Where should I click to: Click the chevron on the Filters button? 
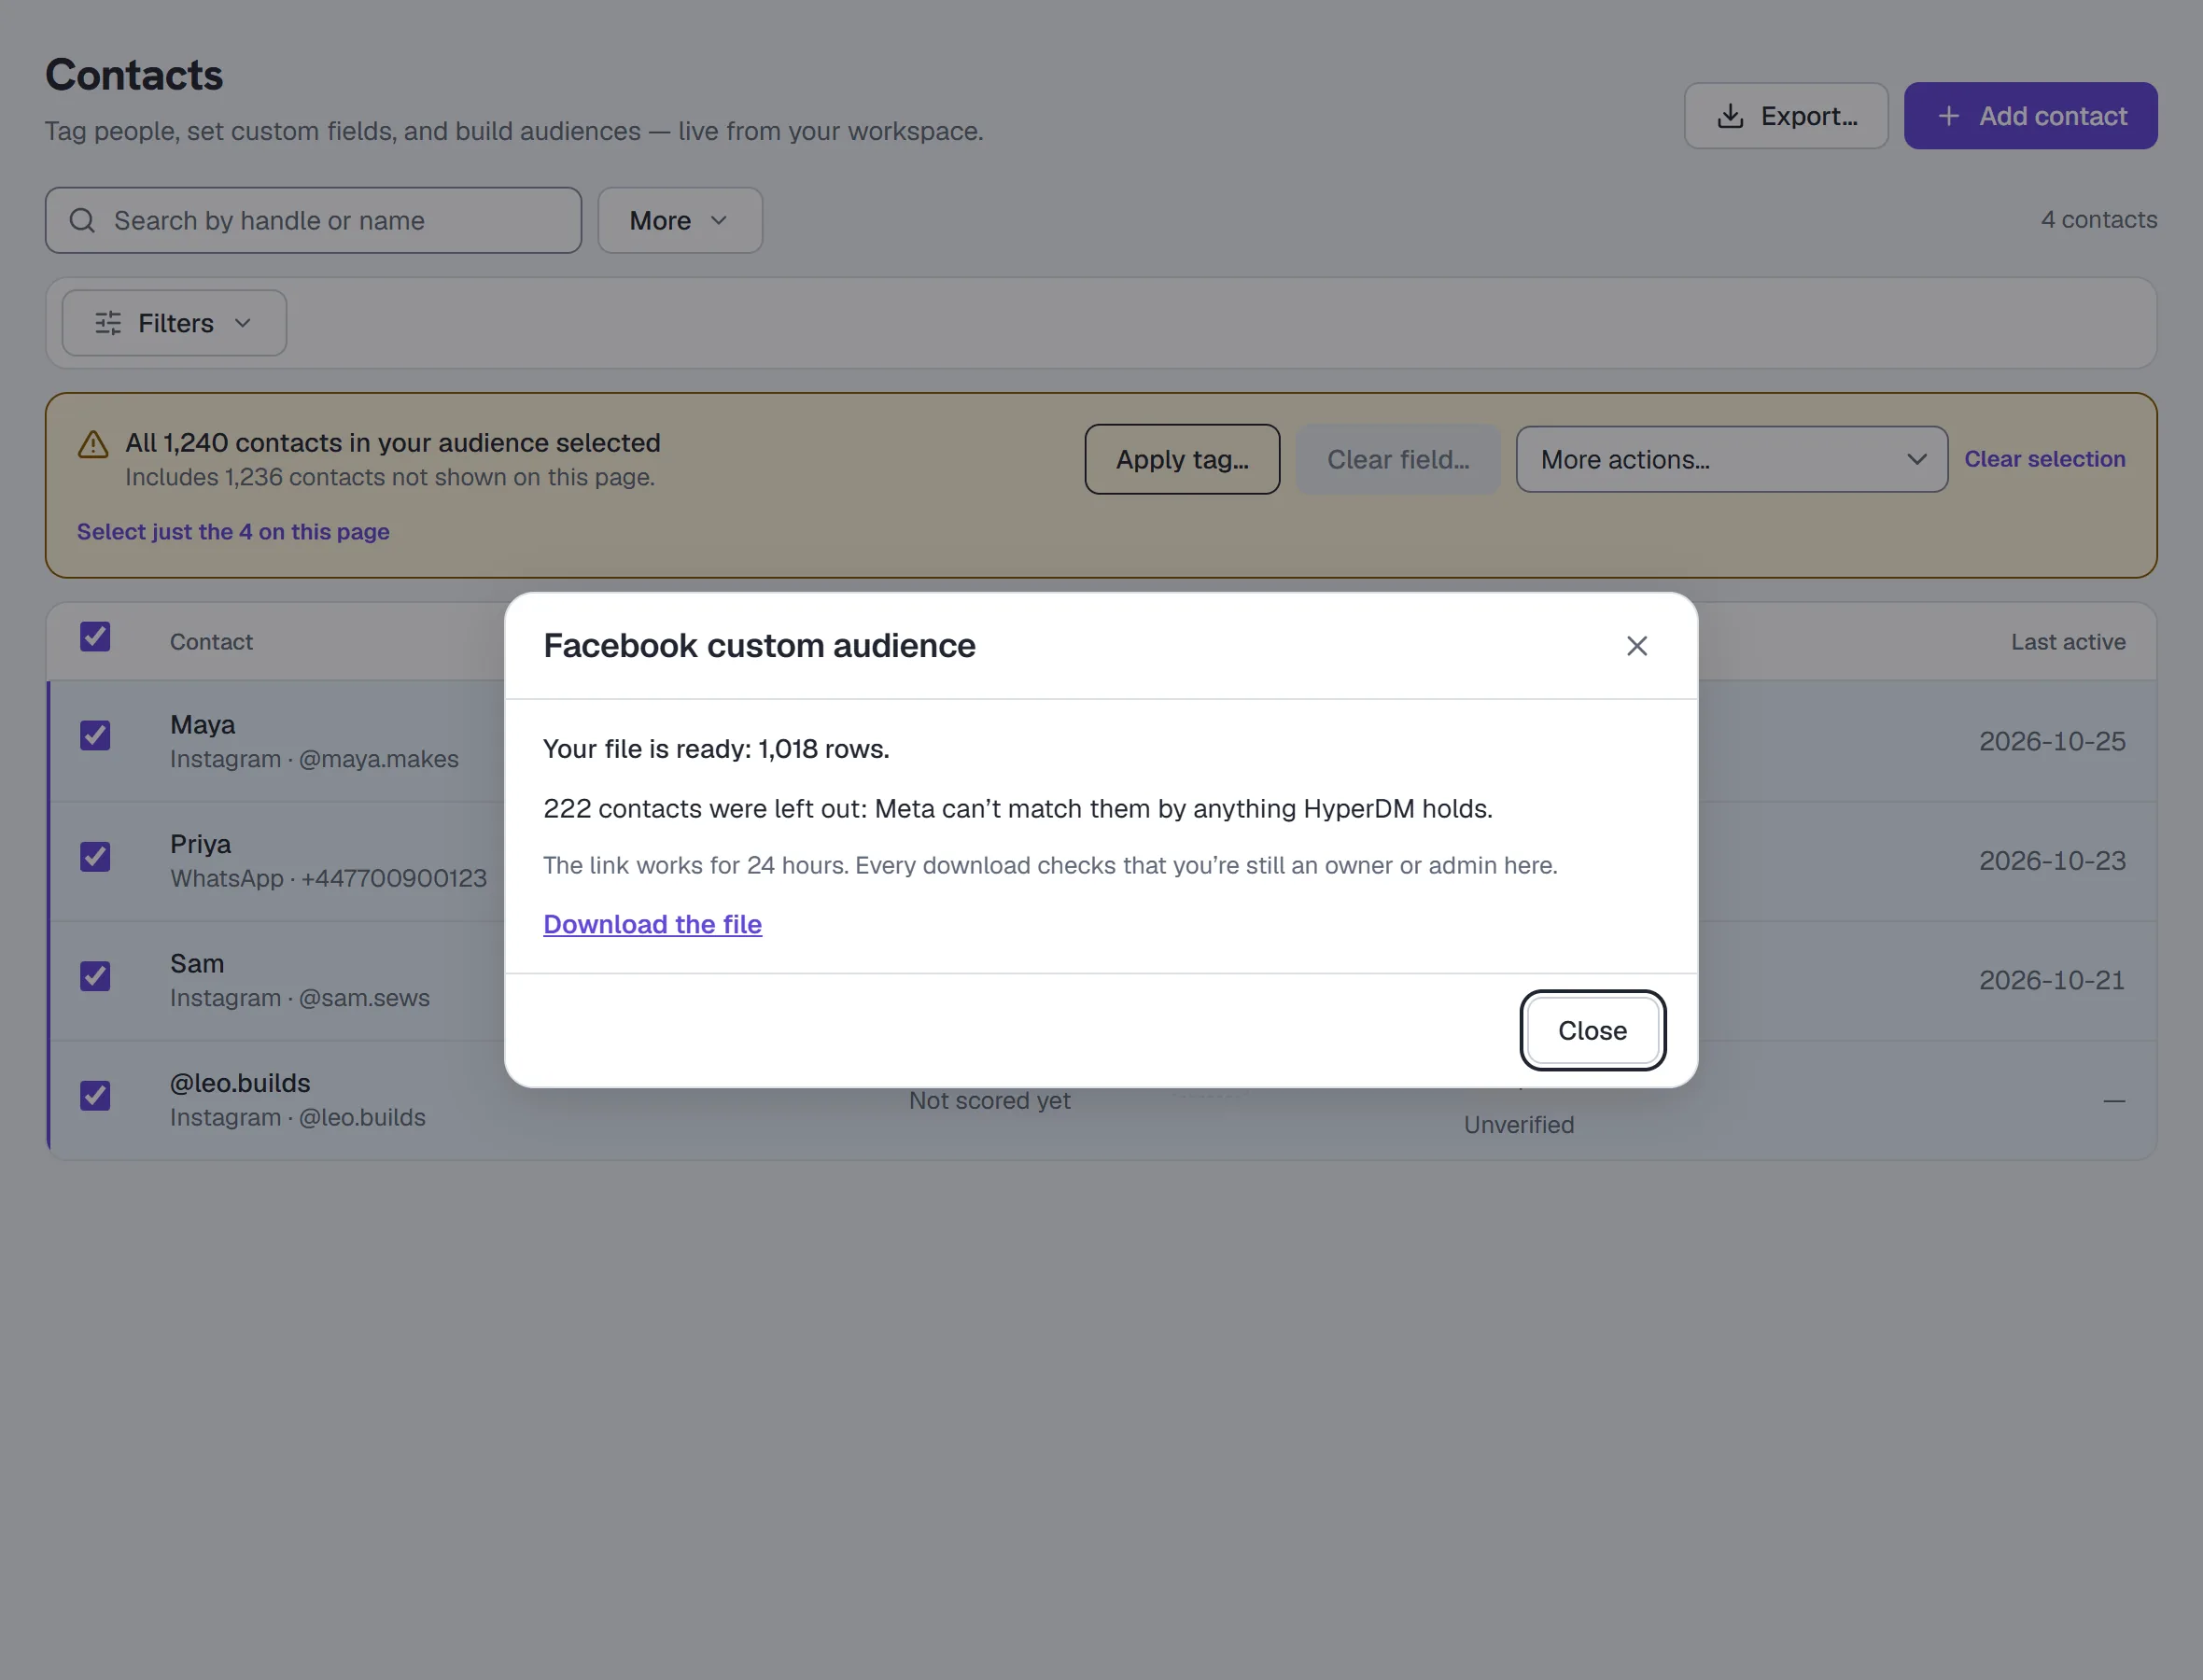(242, 323)
